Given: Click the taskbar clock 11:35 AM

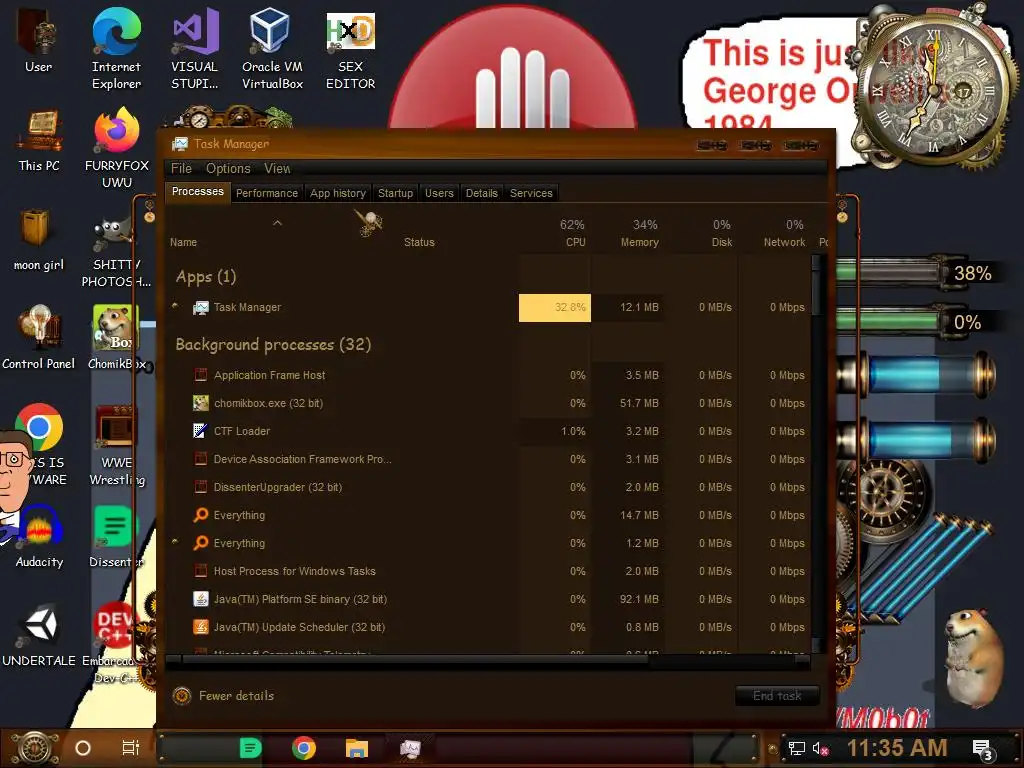Looking at the screenshot, I should 897,748.
